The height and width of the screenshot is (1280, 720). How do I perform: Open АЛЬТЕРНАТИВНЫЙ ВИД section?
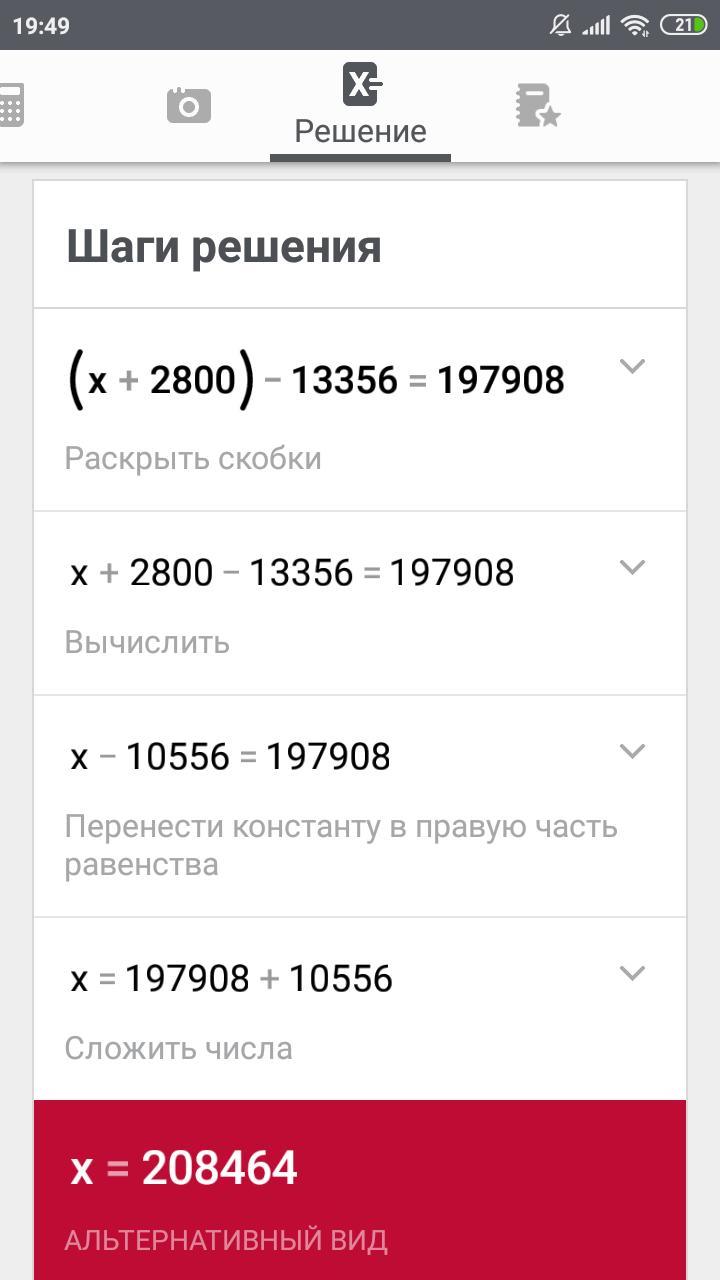(226, 1241)
